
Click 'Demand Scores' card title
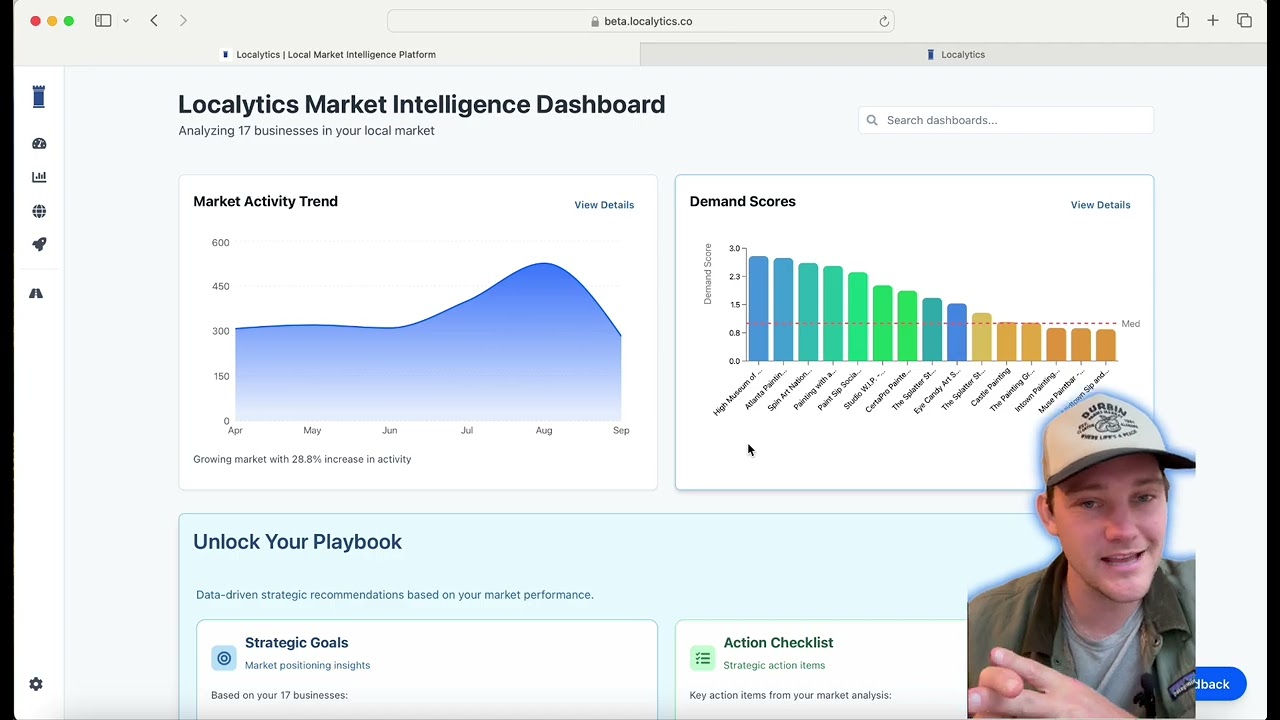(742, 201)
